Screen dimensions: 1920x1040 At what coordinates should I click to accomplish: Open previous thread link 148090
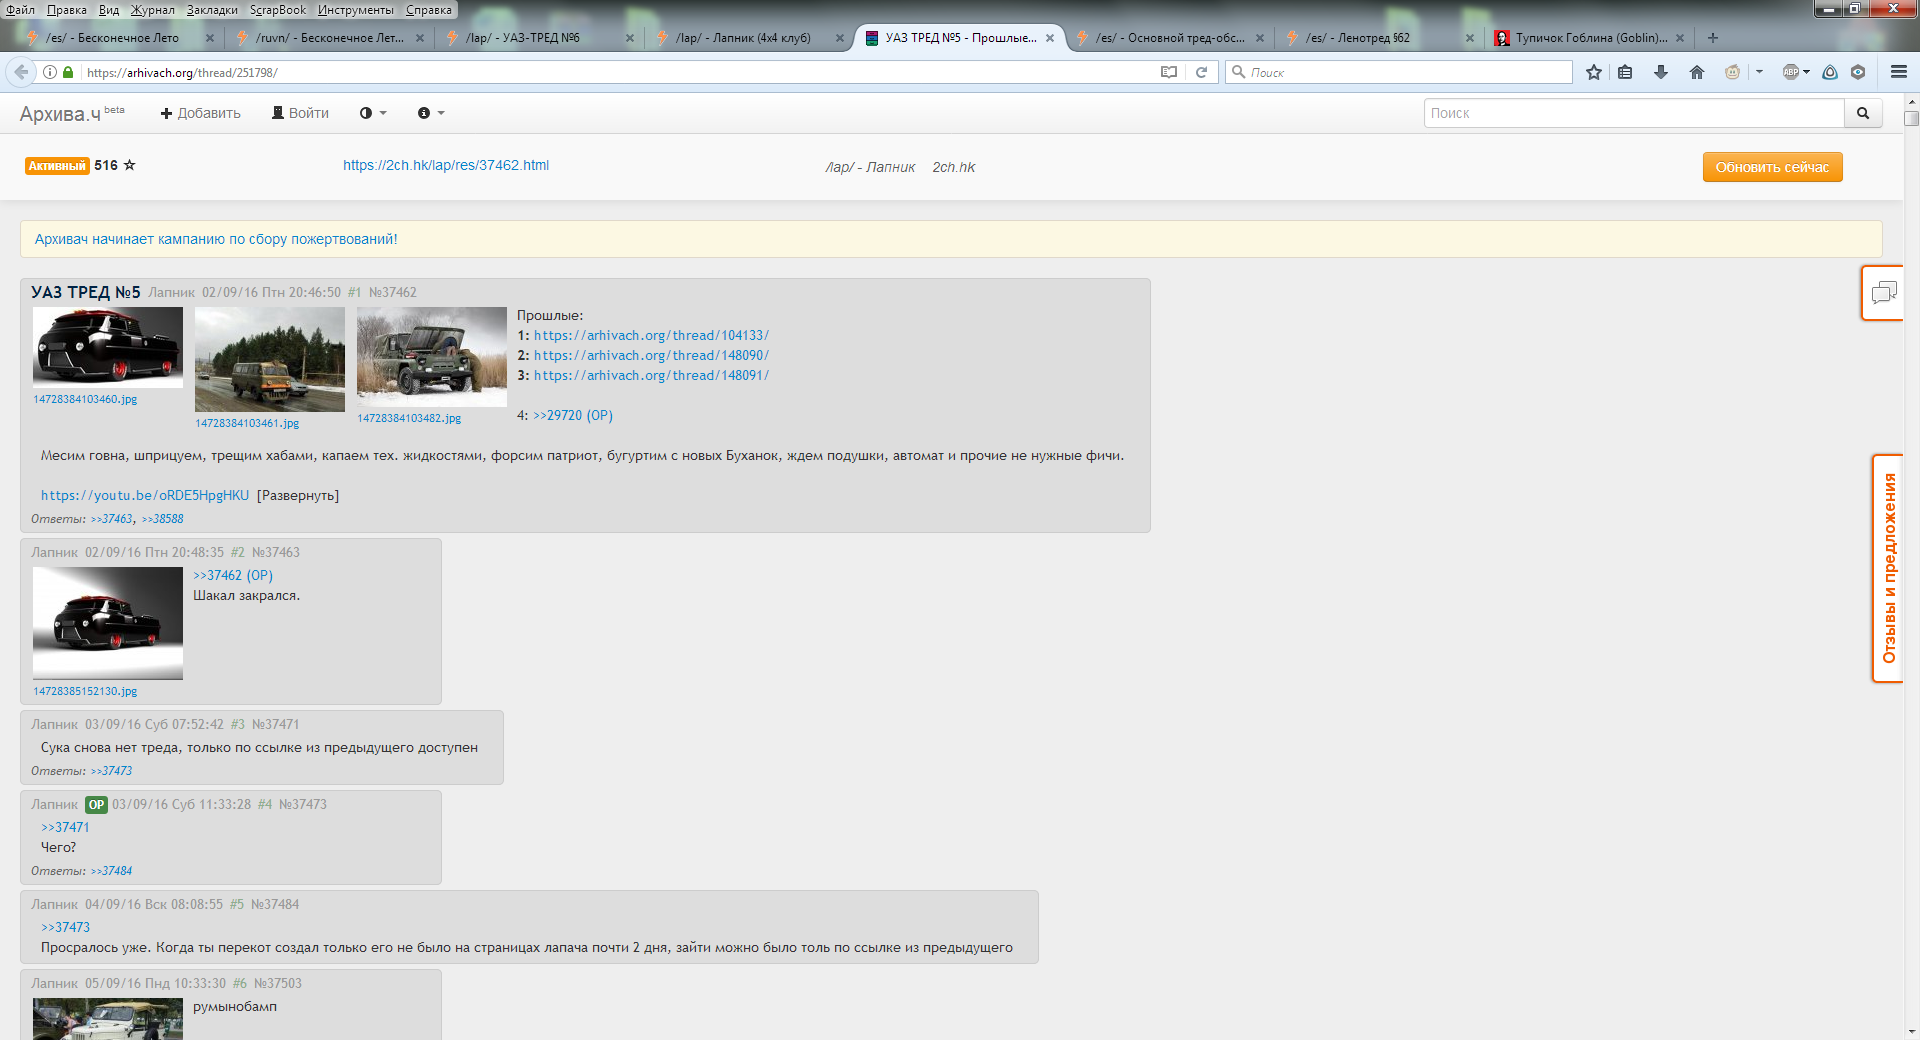pos(651,355)
